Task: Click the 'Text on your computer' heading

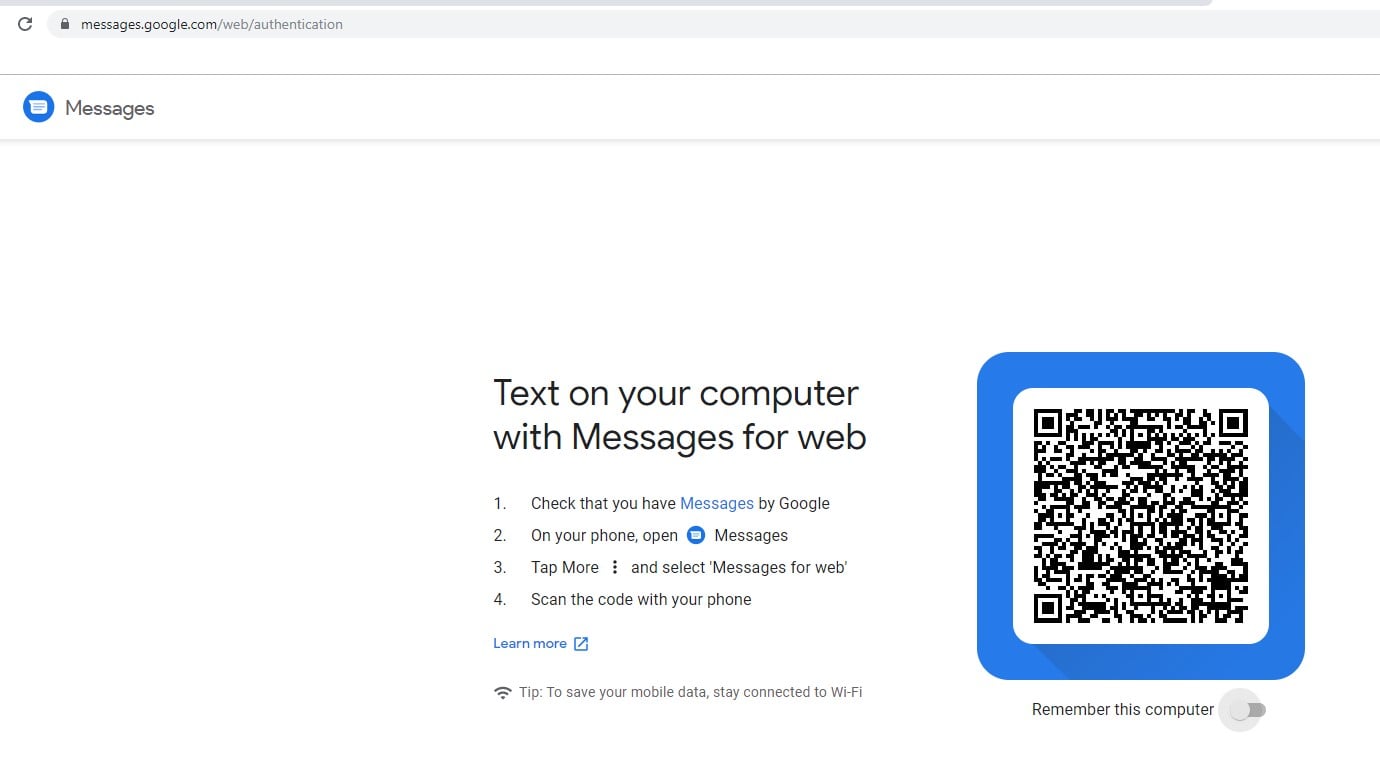Action: tap(679, 415)
